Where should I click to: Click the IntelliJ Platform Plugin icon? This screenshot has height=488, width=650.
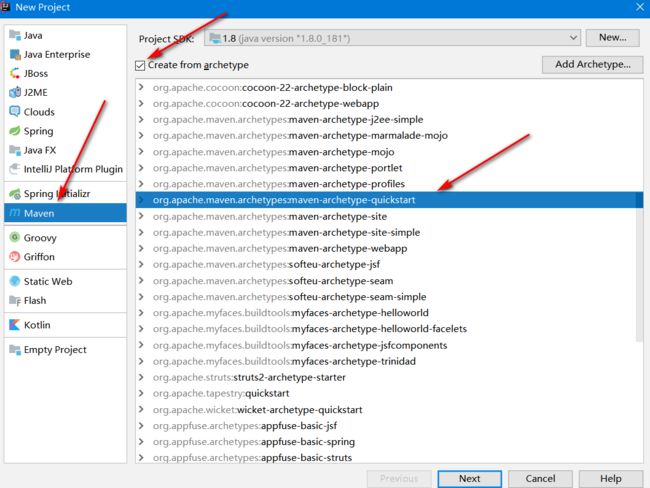pyautogui.click(x=15, y=169)
